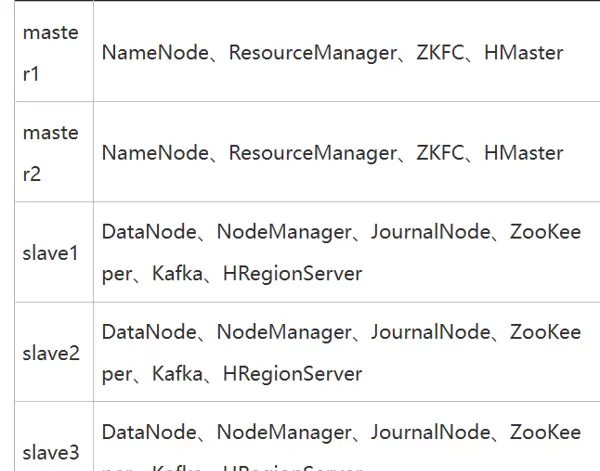Click the master2 hostname cell
The width and height of the screenshot is (600, 471).
(50, 153)
